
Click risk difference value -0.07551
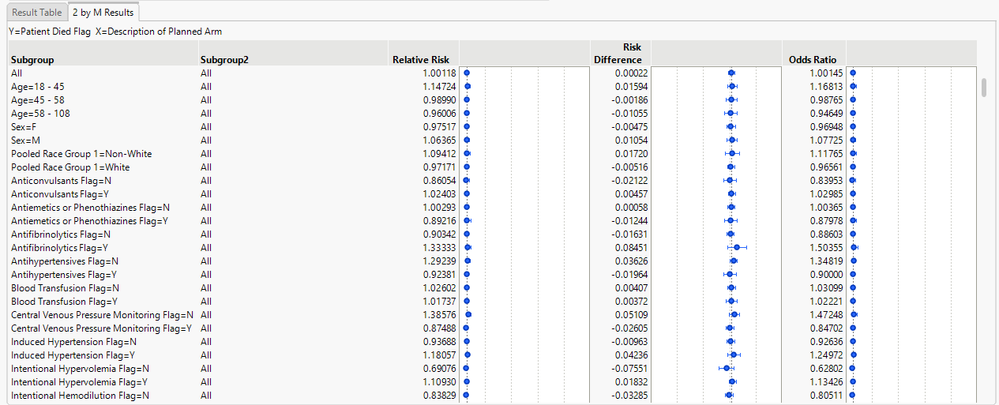click(626, 368)
